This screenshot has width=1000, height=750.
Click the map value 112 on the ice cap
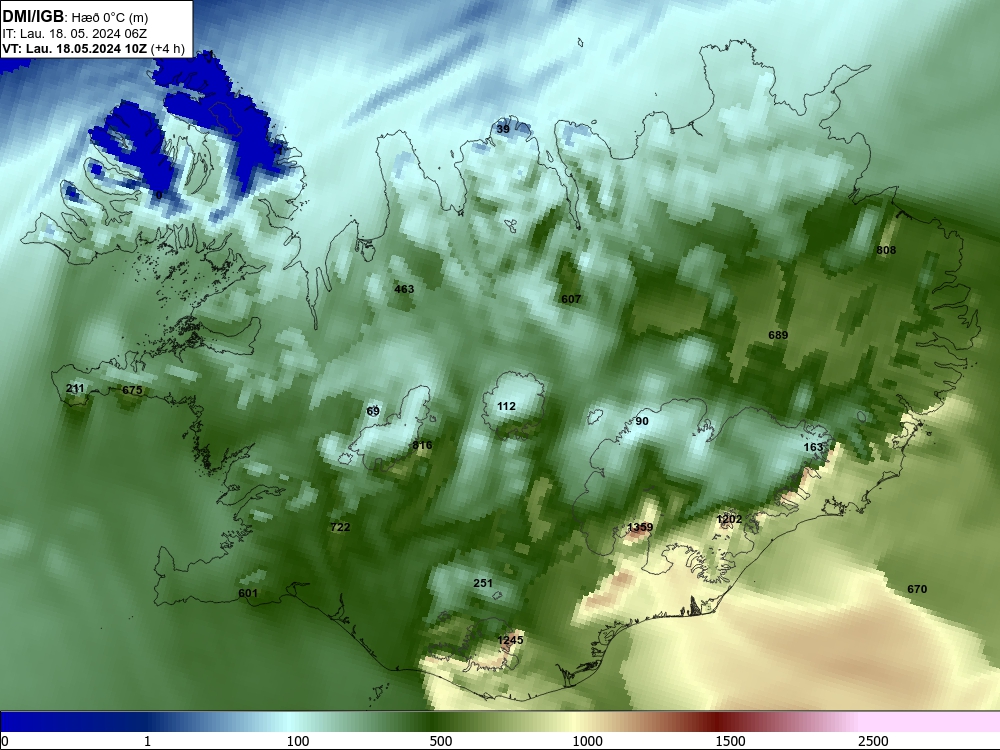[x=506, y=406]
